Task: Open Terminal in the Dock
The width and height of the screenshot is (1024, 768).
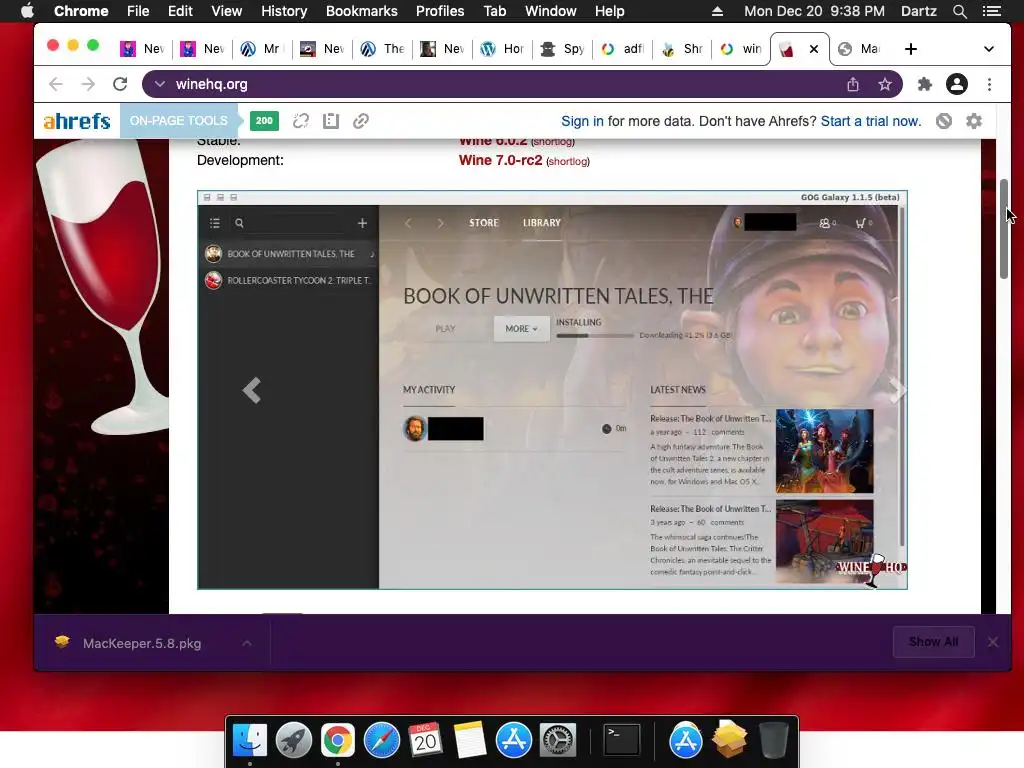Action: (x=622, y=741)
